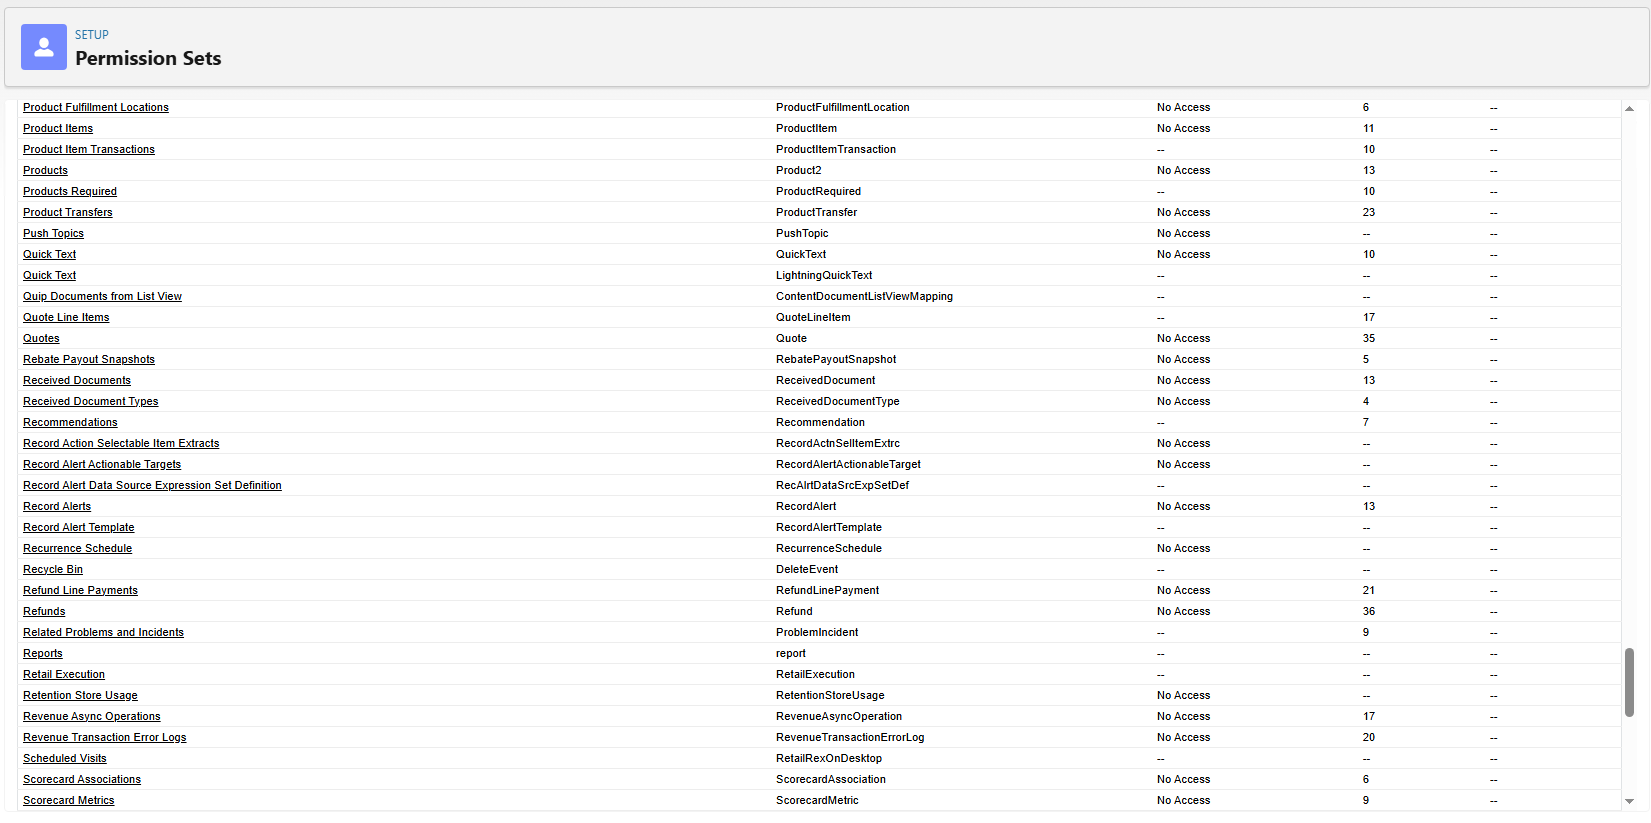
Task: Click the scroll down arrow
Action: click(1629, 801)
